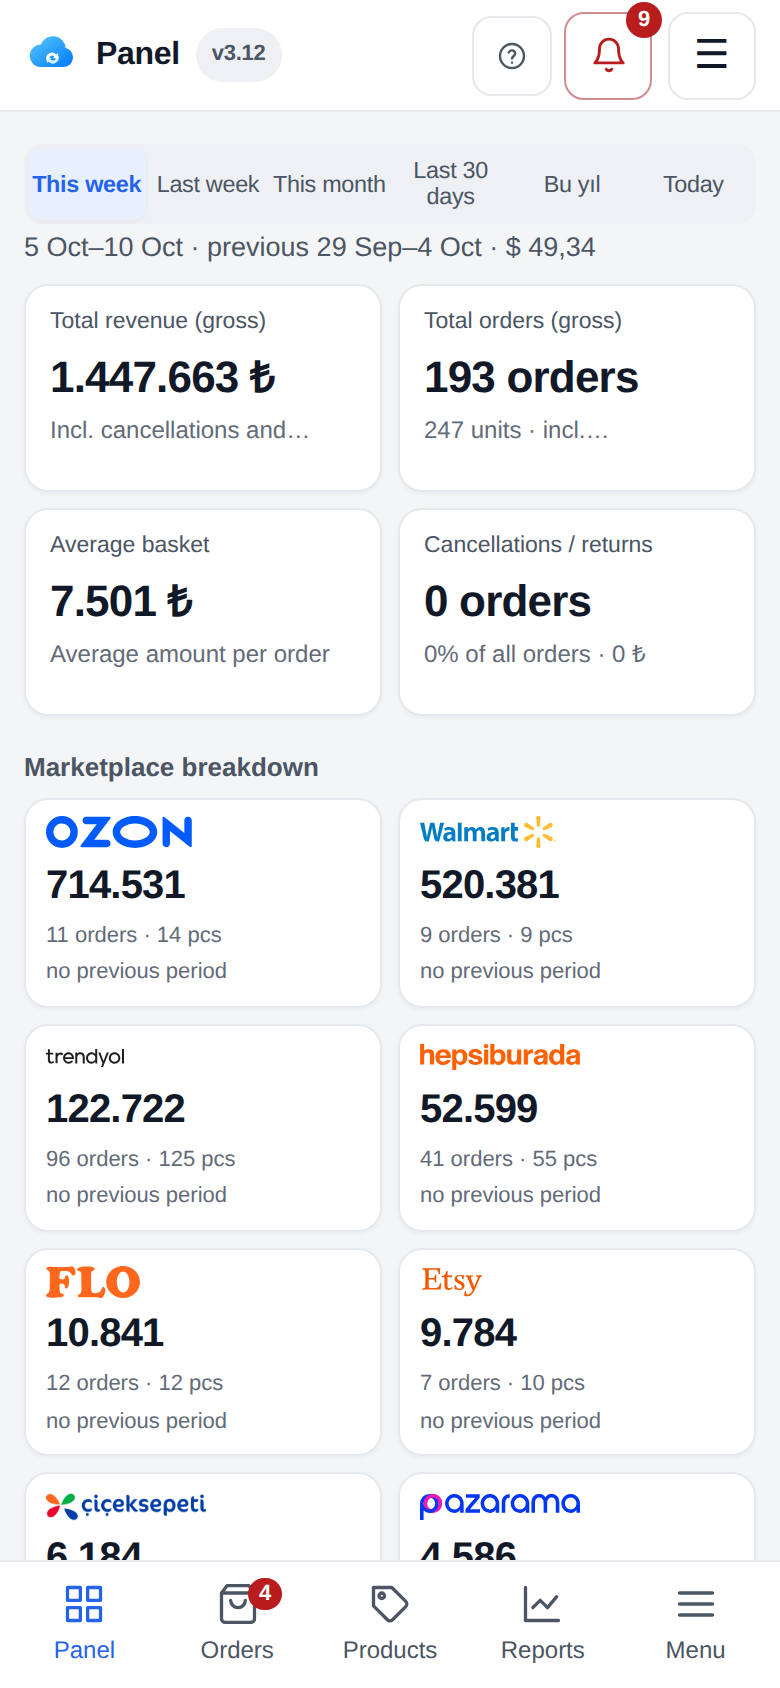Click the OZON marketplace logo
Image resolution: width=780 pixels, height=1688 pixels.
pos(119,832)
